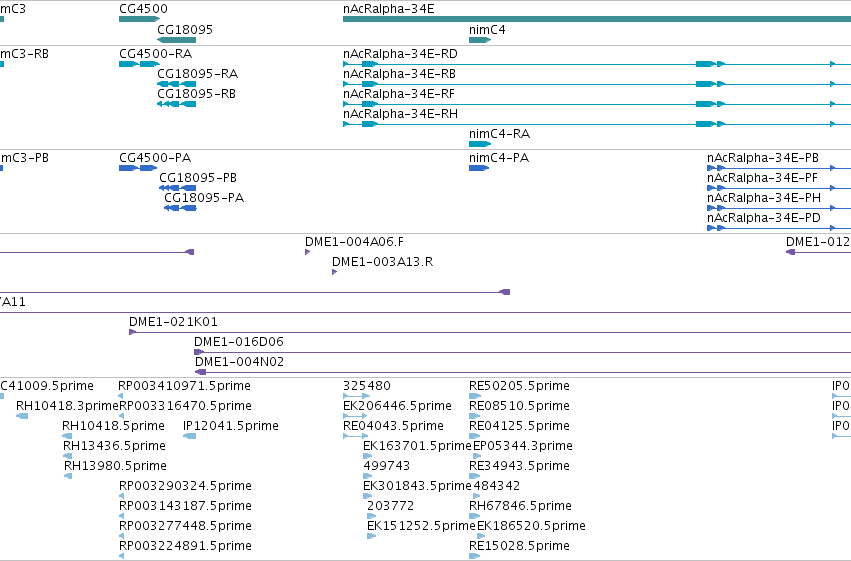
Task: Click transcript nAcRalpha-34E-RF
Action: [x=597, y=104]
